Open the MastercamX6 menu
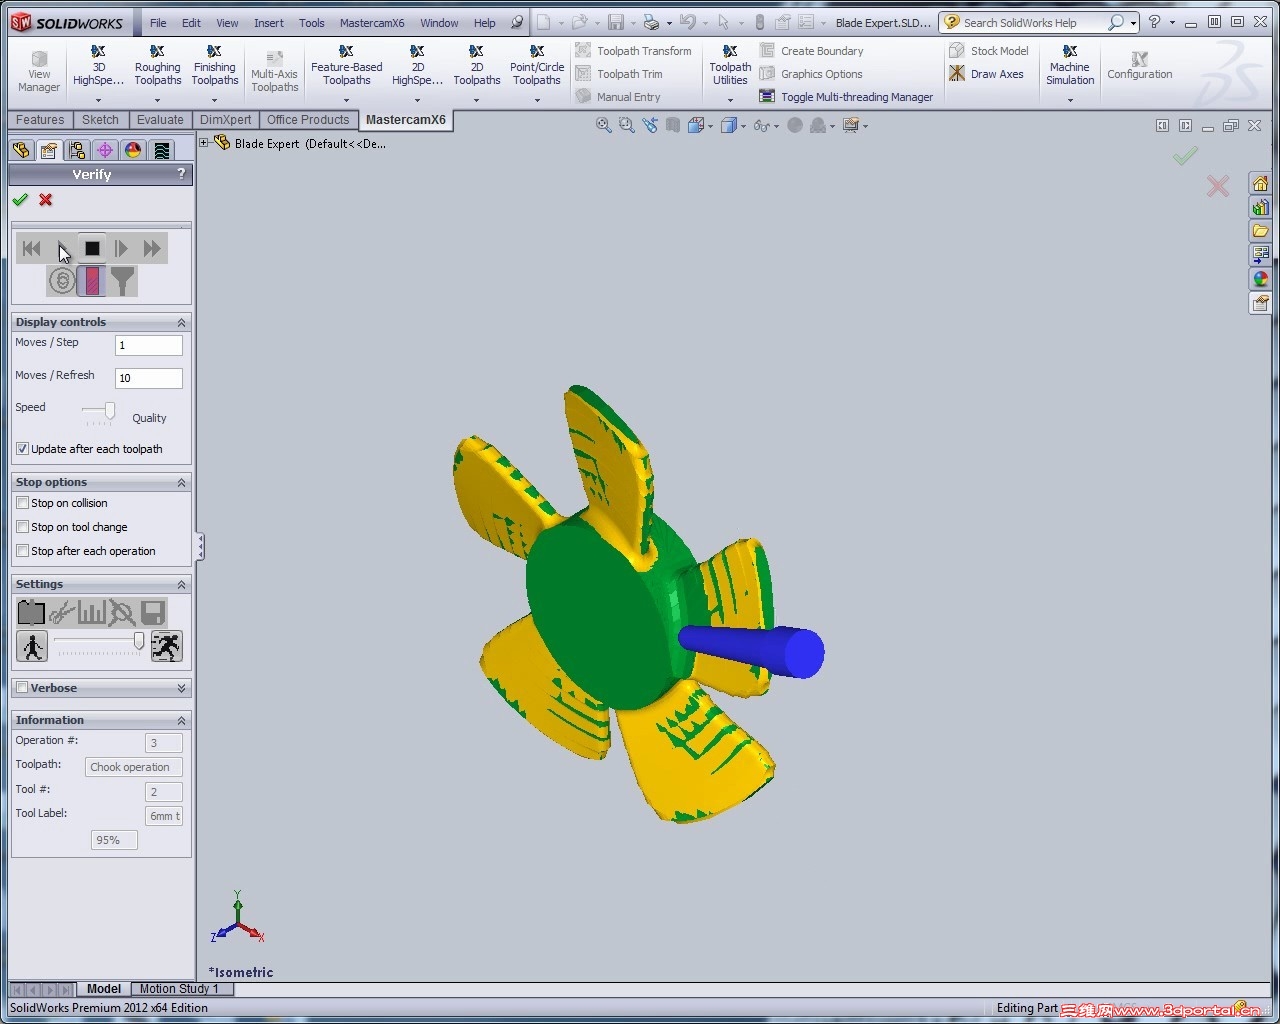1280x1024 pixels. (372, 23)
